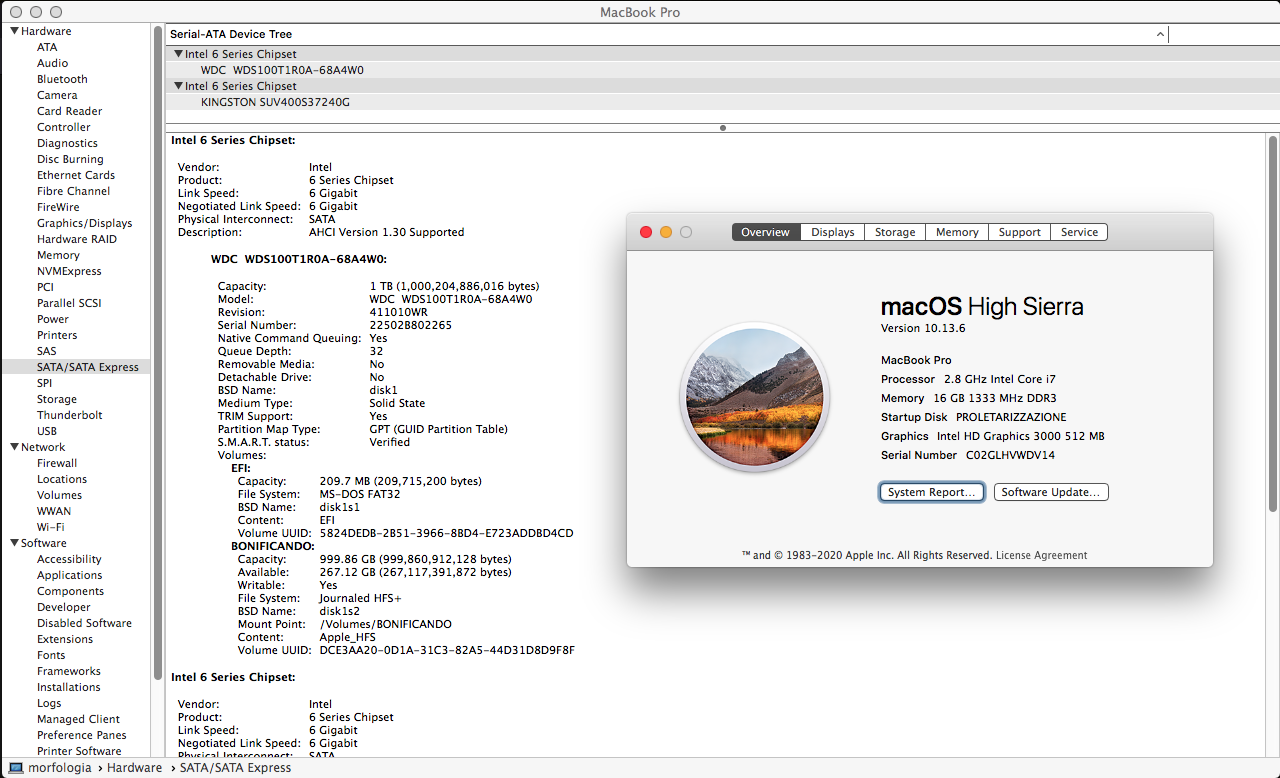Close the About This Mac window

tap(646, 232)
